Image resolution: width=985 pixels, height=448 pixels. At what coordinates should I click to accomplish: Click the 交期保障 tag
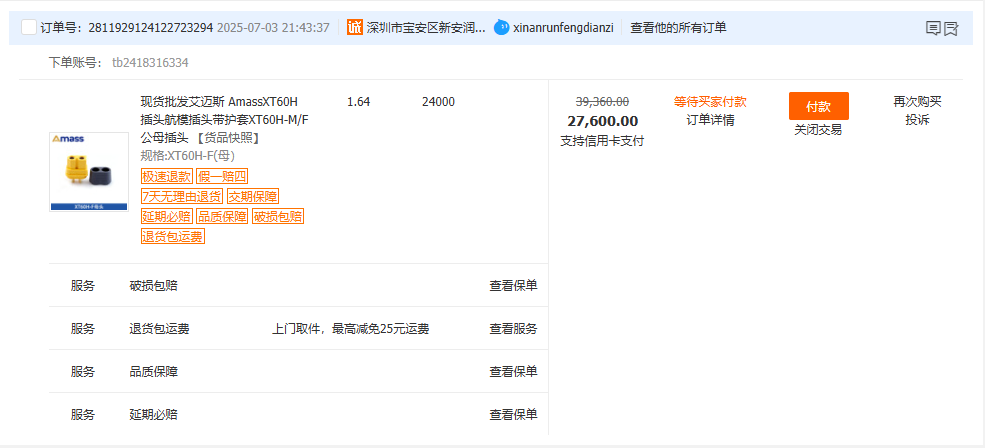[253, 197]
